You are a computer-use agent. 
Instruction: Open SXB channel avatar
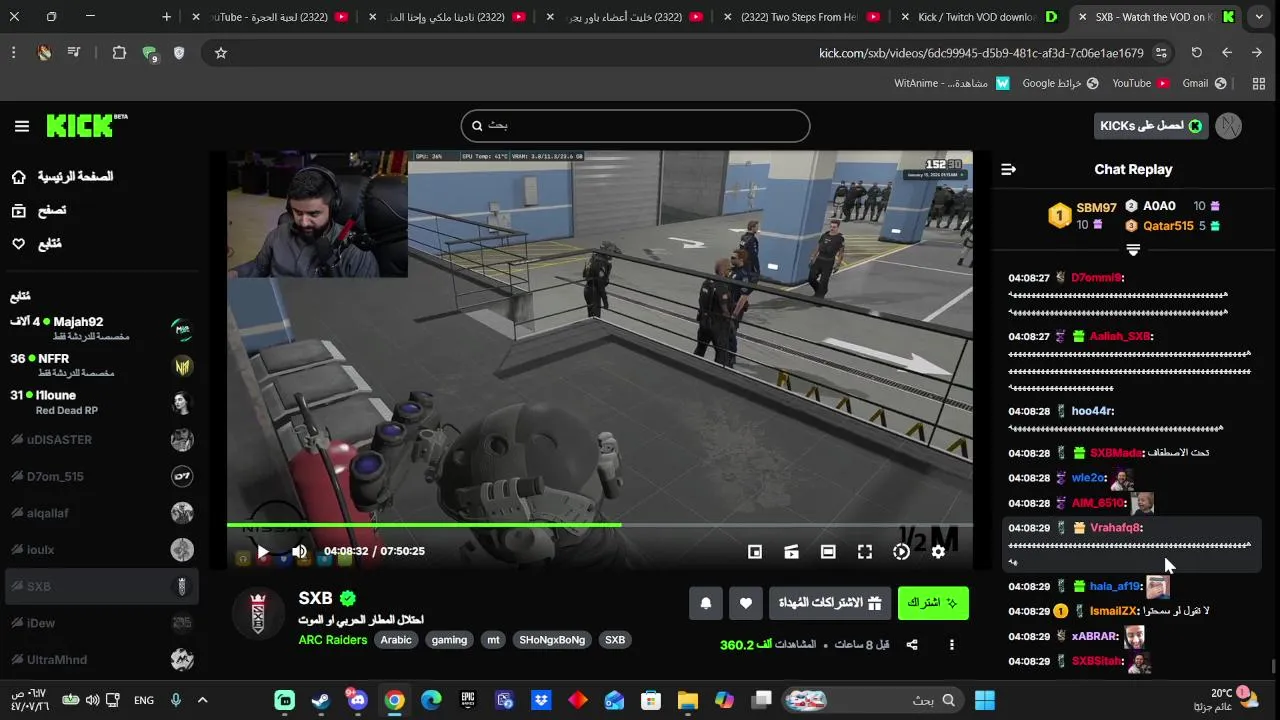click(x=258, y=613)
